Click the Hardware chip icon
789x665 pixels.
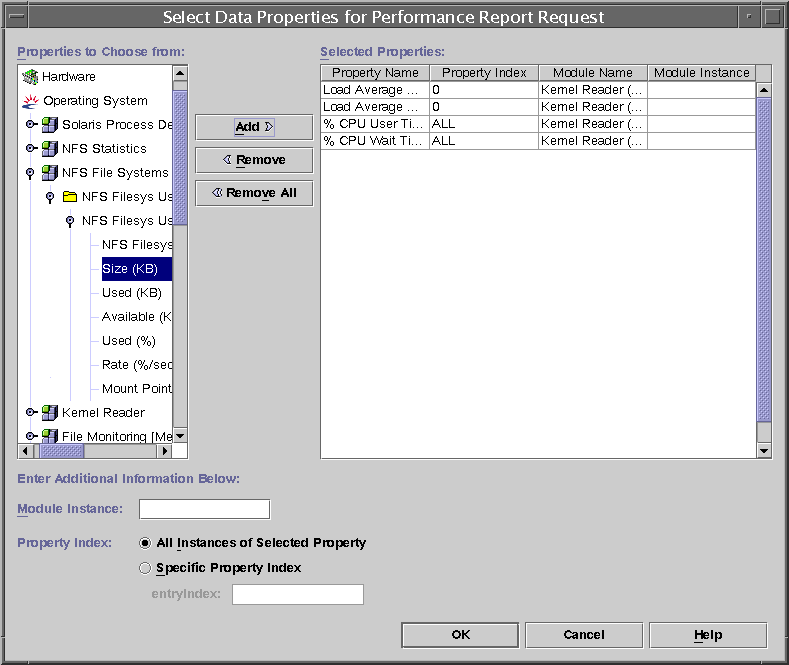pyautogui.click(x=30, y=76)
